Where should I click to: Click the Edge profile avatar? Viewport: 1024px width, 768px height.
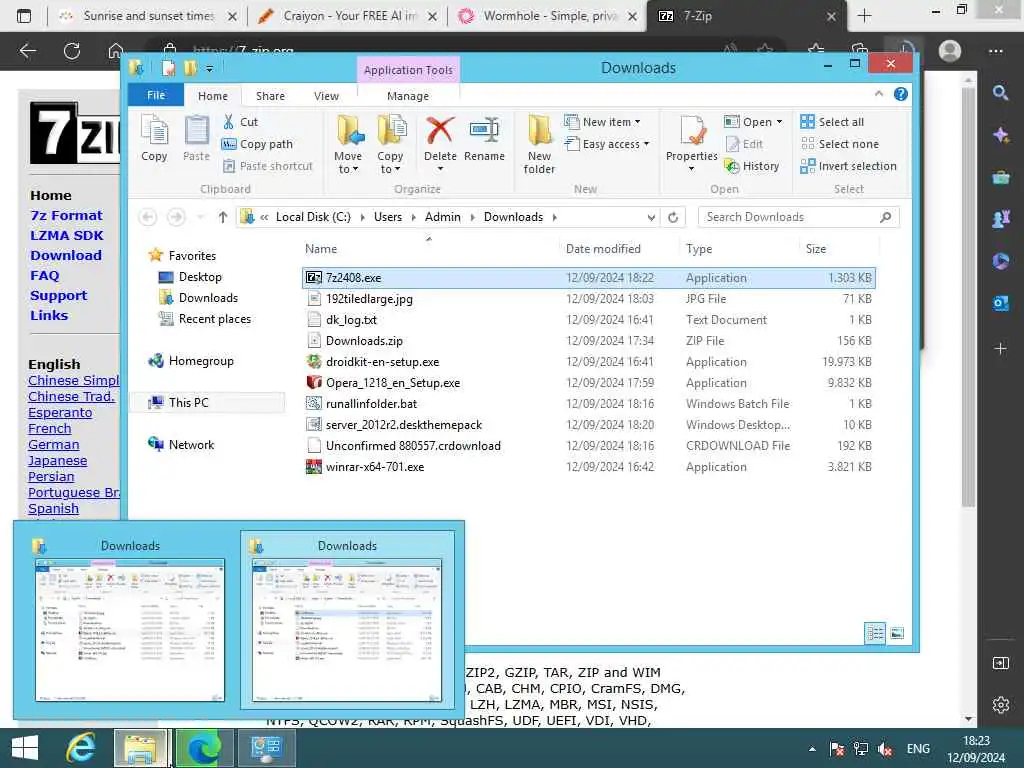pos(950,50)
